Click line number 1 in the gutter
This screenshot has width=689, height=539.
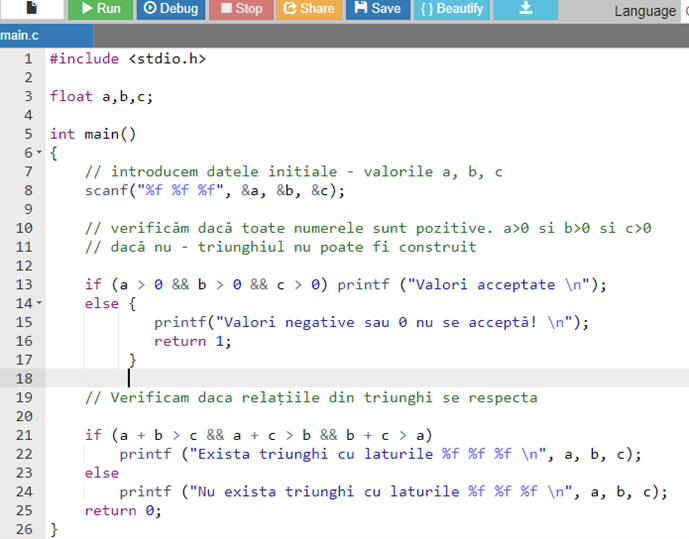click(x=28, y=59)
